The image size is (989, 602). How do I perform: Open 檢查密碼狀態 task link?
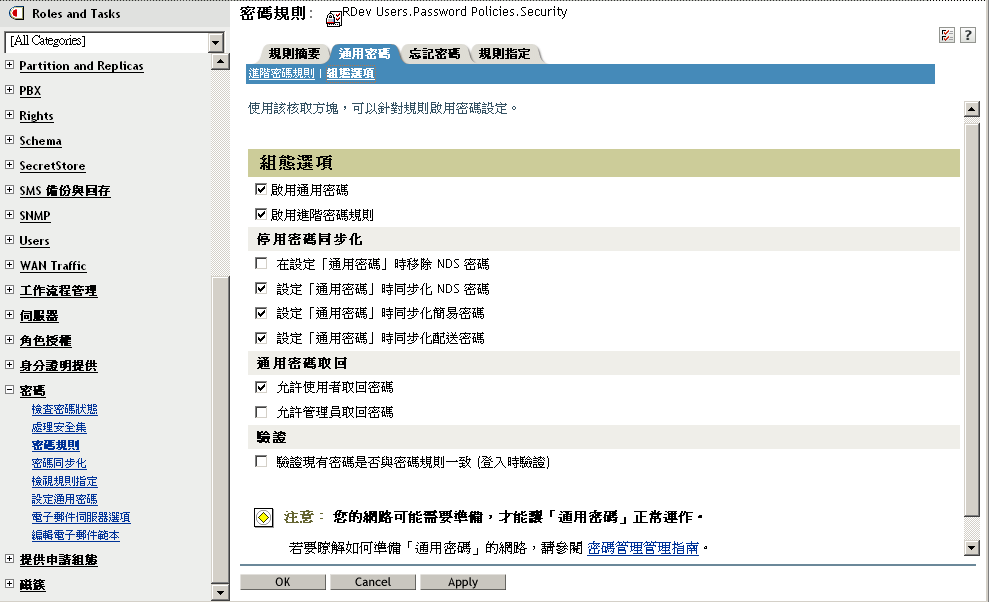click(64, 410)
